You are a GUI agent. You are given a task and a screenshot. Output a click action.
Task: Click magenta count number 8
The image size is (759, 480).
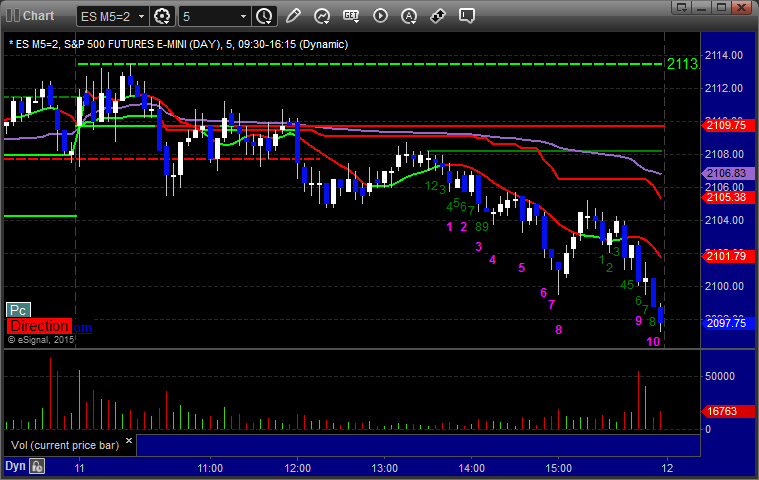click(x=558, y=330)
